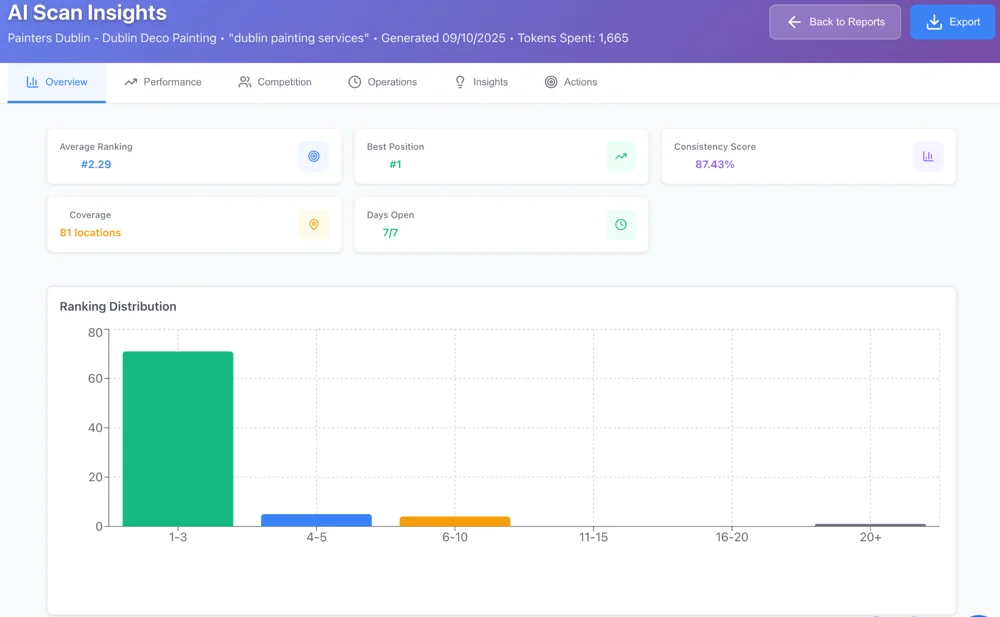The image size is (1000, 617).
Task: Click the download icon in Export button
Action: [934, 22]
